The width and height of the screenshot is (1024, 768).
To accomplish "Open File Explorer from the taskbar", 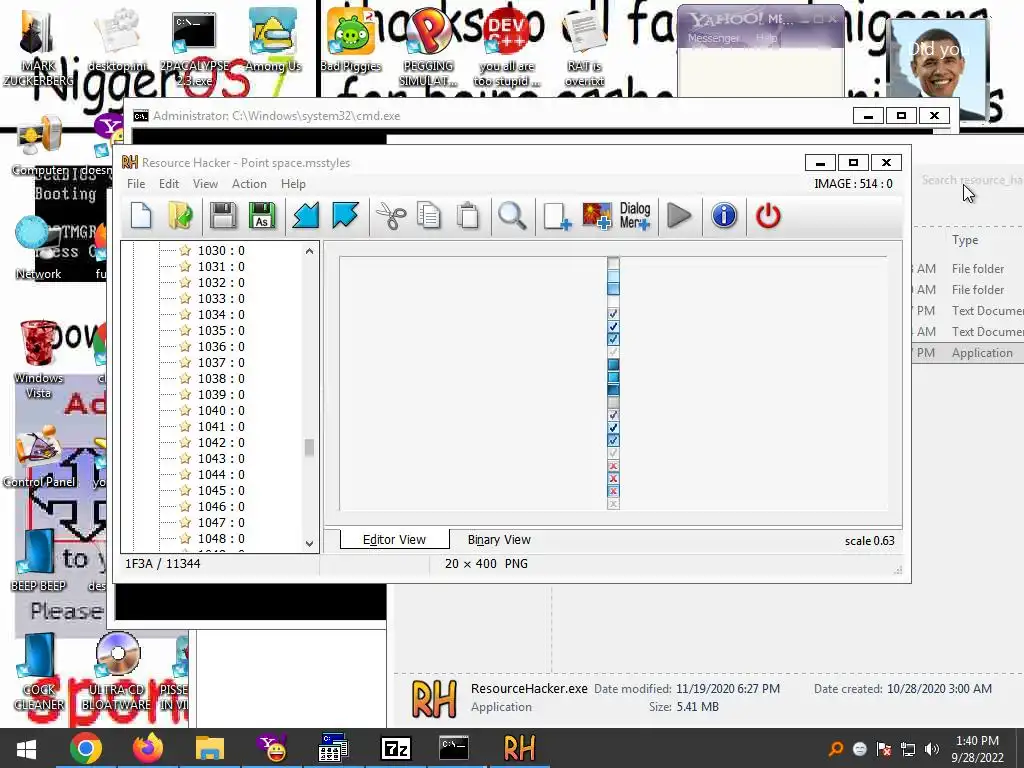I will [x=210, y=748].
